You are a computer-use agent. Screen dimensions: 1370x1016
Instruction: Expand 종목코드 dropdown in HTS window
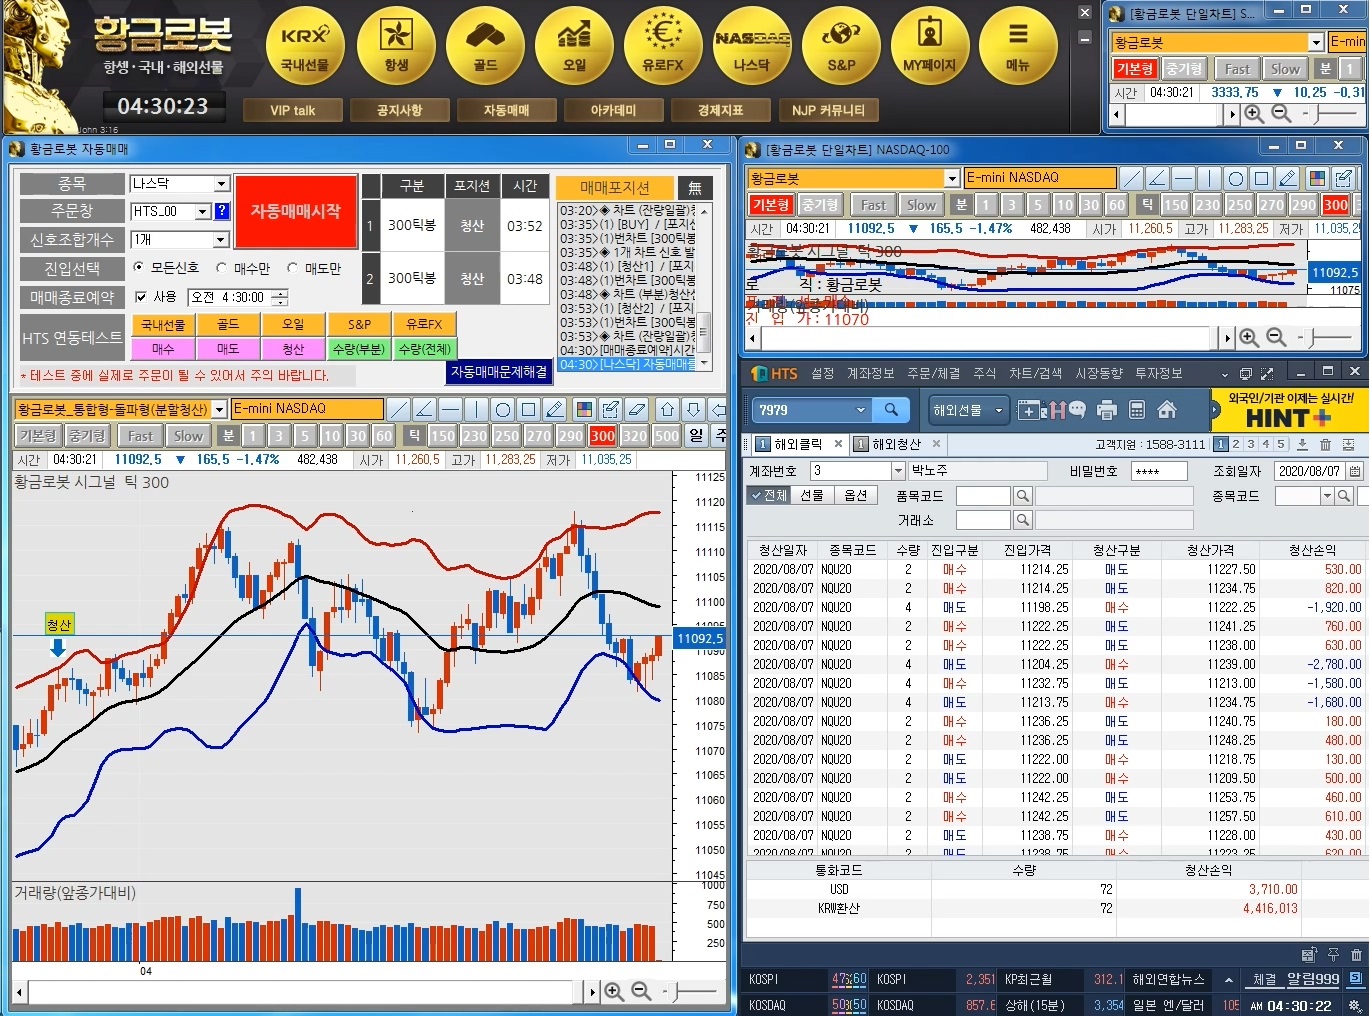pos(1327,496)
